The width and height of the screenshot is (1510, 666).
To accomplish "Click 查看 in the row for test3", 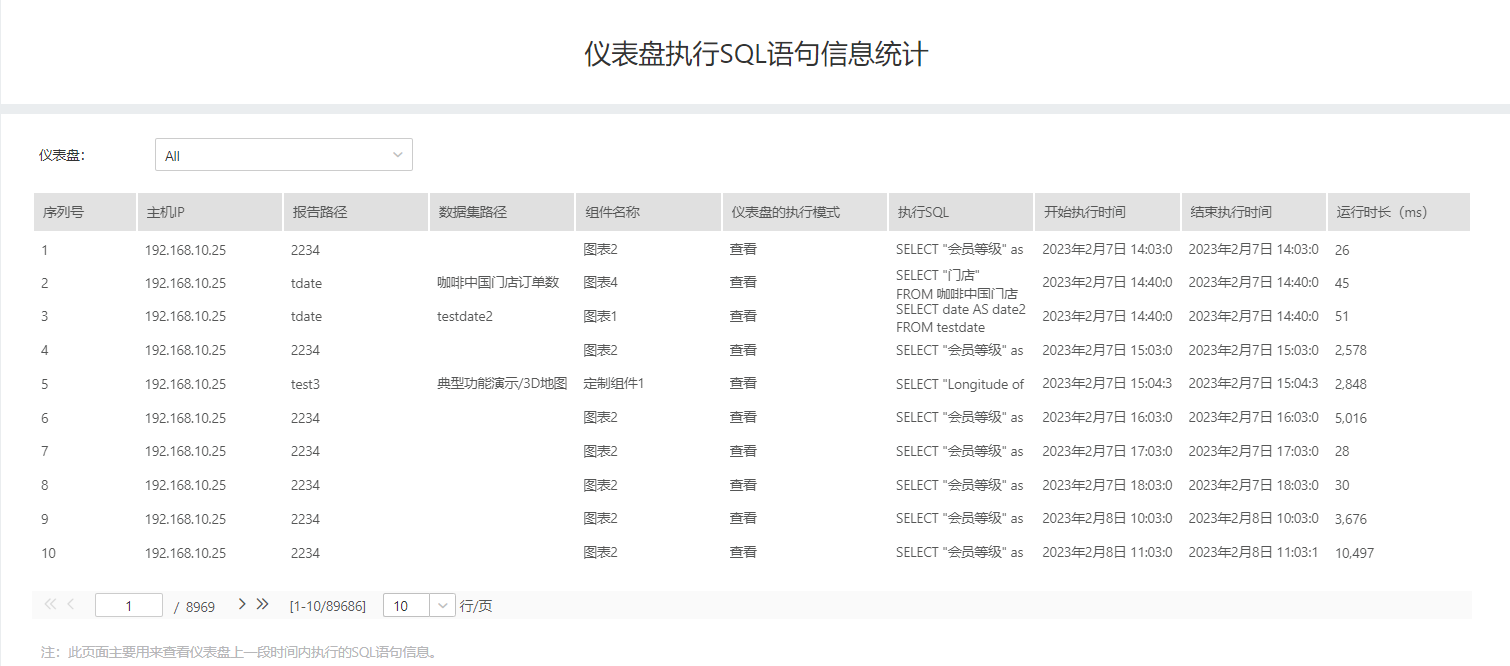I will (x=743, y=383).
